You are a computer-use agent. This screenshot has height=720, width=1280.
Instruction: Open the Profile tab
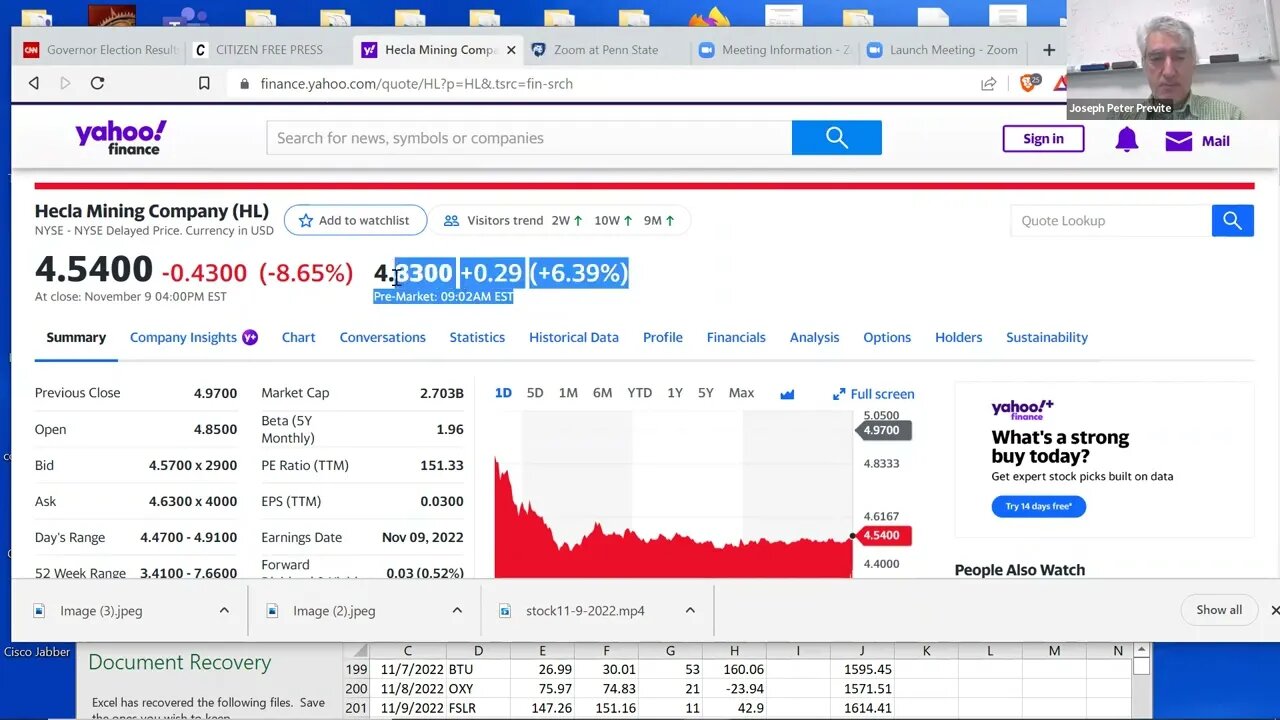point(663,338)
